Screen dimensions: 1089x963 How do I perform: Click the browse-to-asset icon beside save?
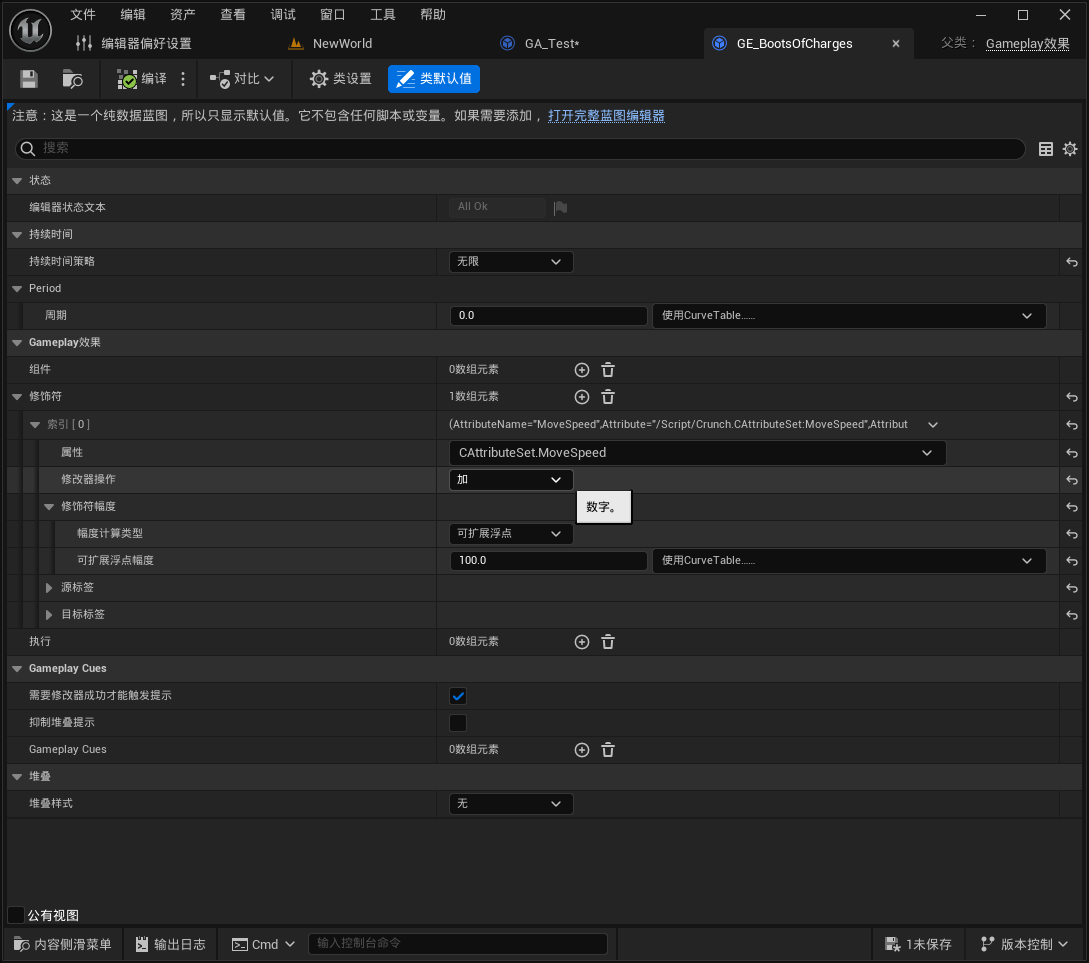point(72,79)
